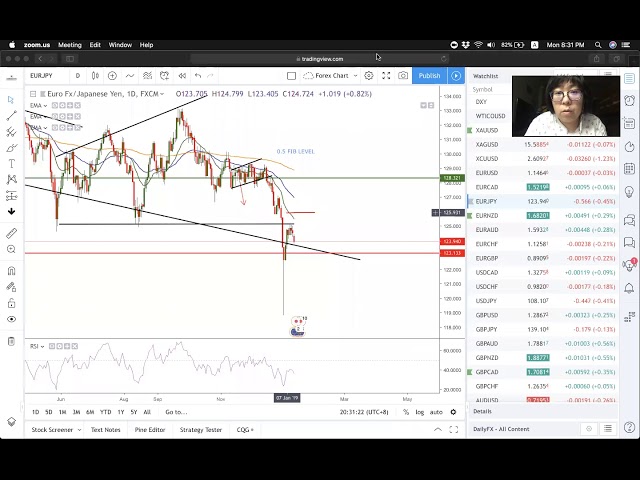
Task: Click the trash remove drawings icon
Action: coord(11,342)
